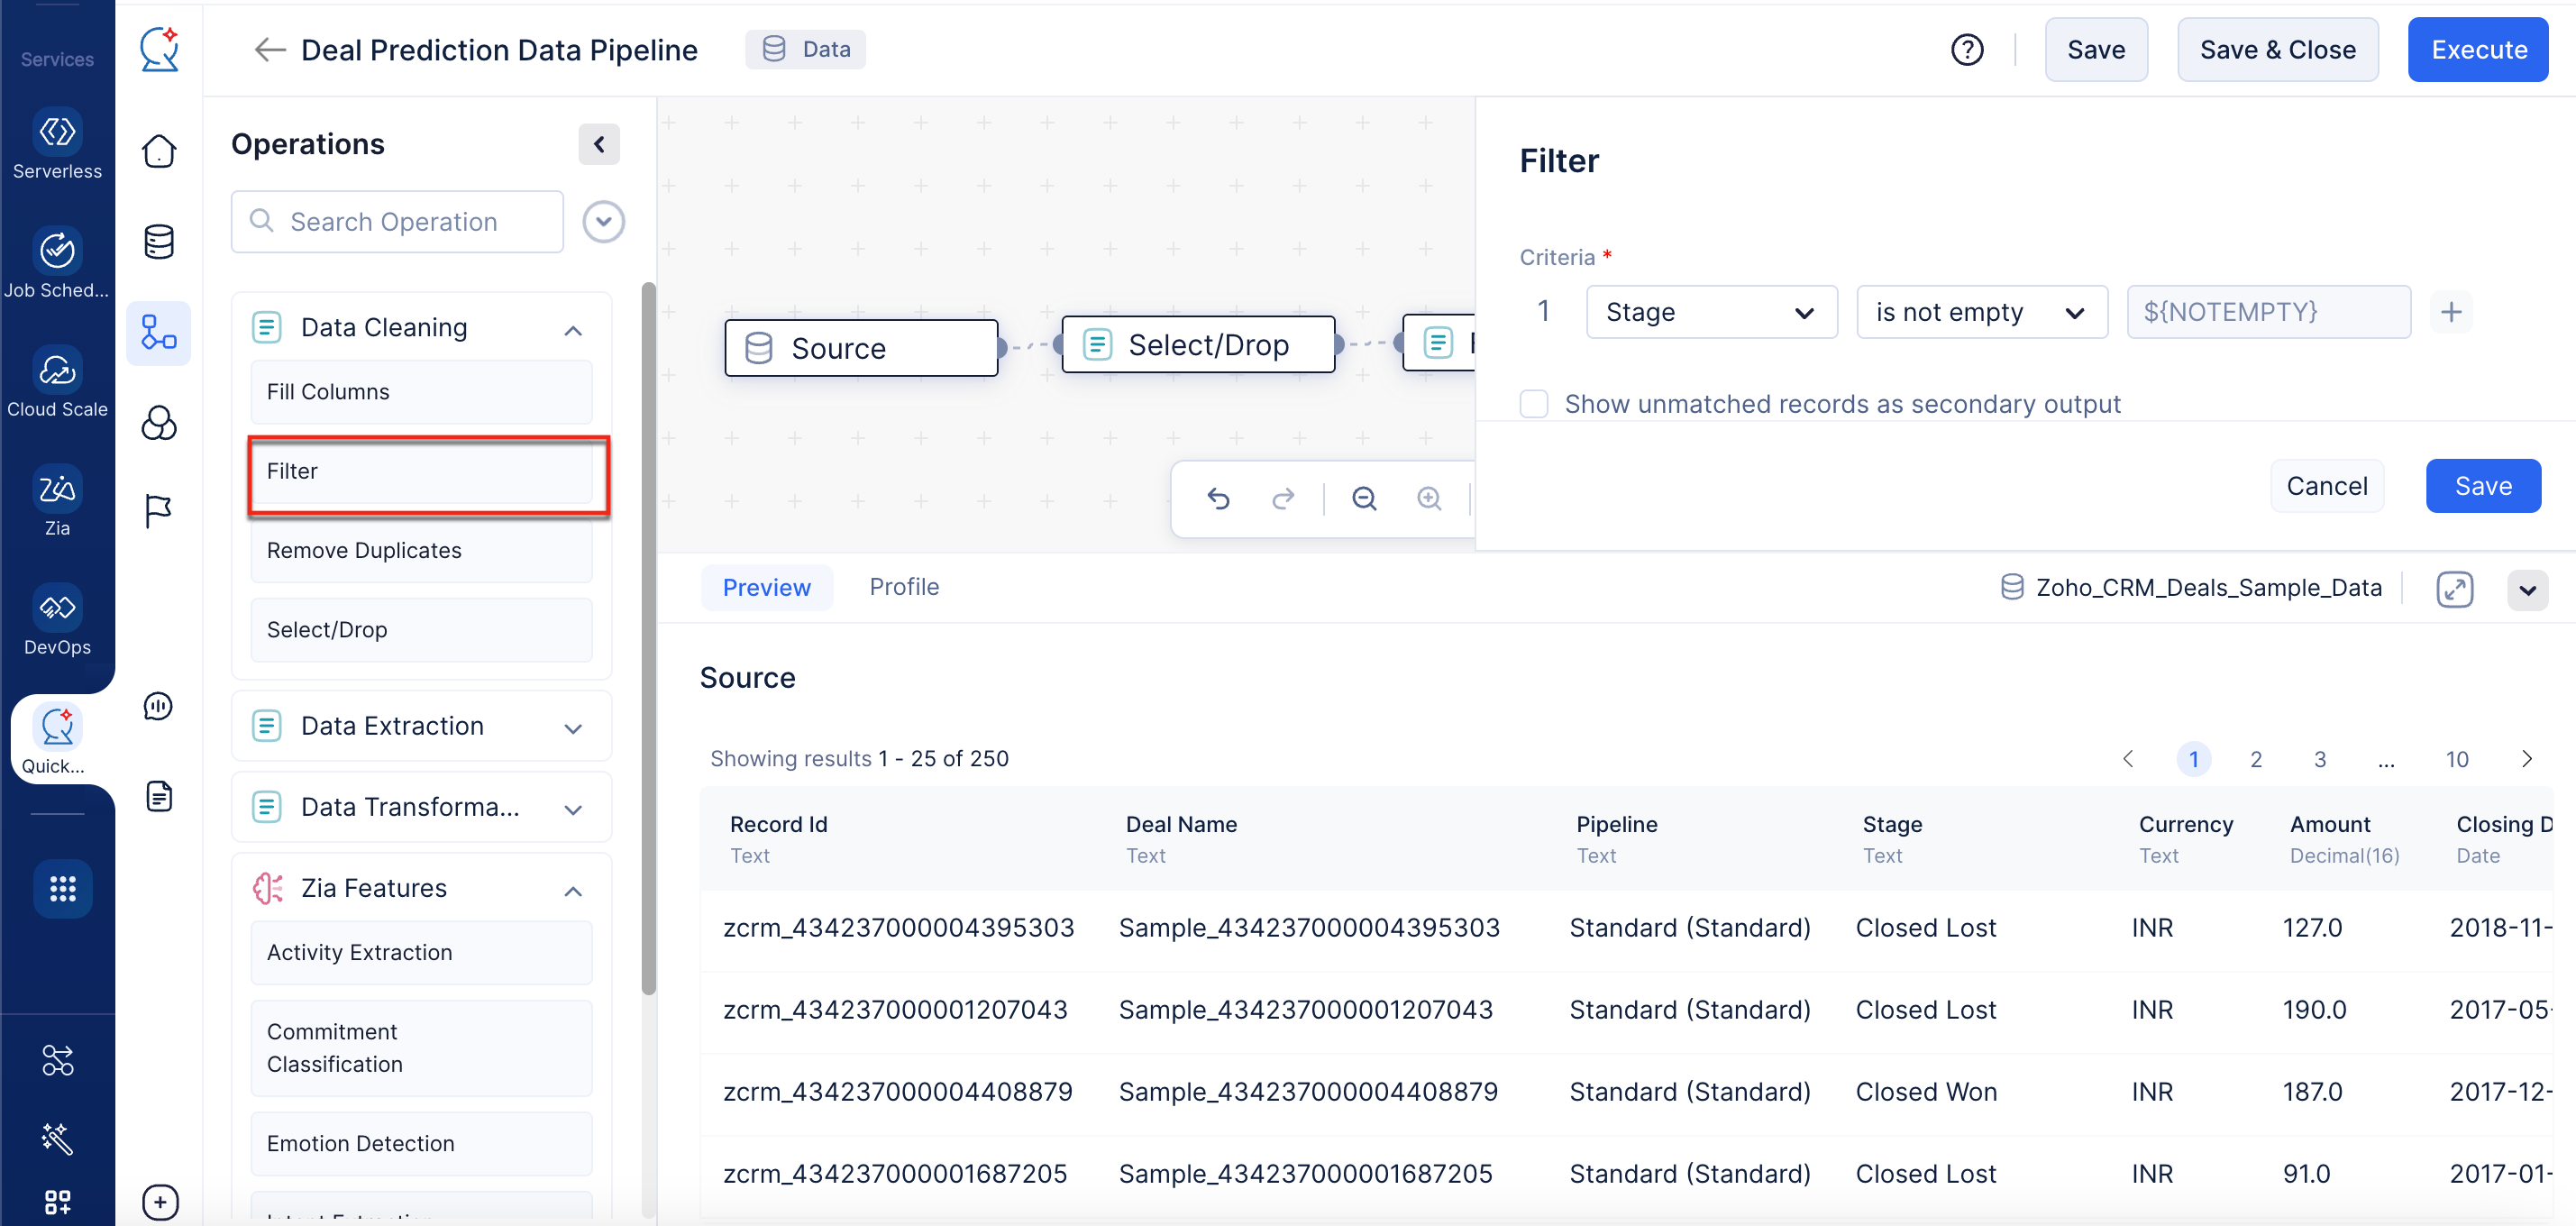Undo the last pipeline action
2576x1226 pixels.
pyautogui.click(x=1218, y=498)
